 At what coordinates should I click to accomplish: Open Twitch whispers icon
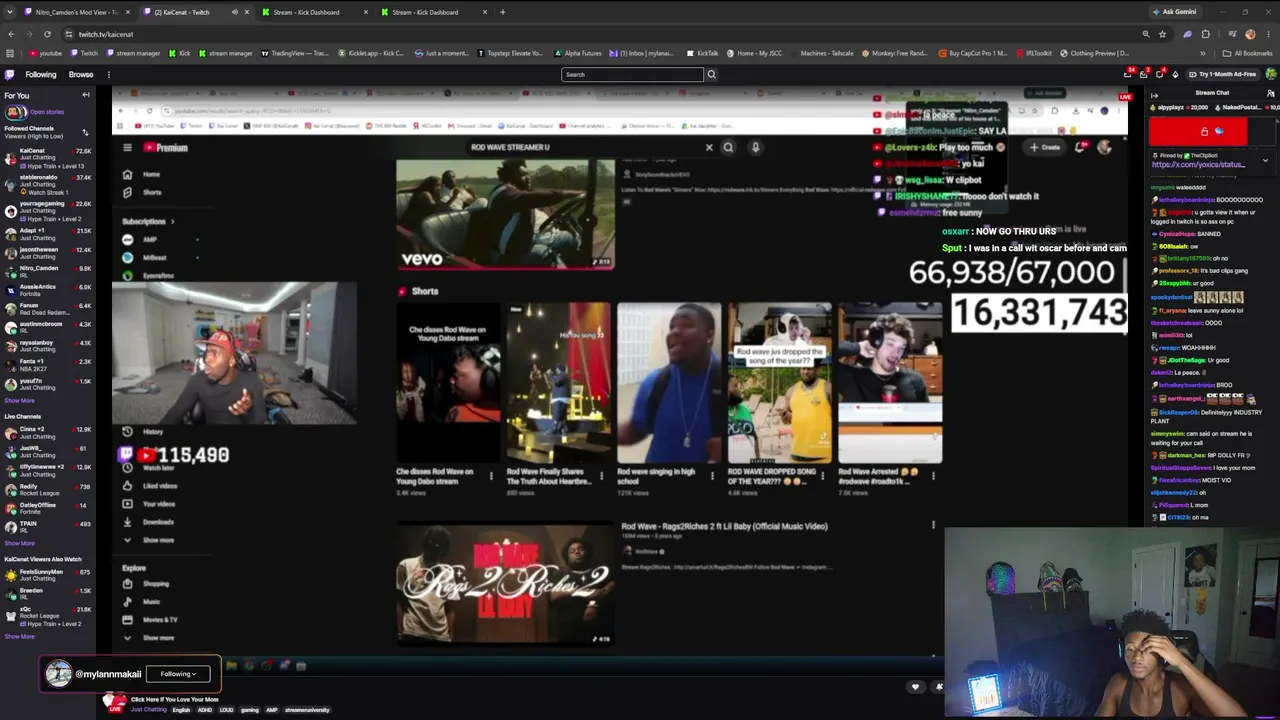tap(1160, 74)
